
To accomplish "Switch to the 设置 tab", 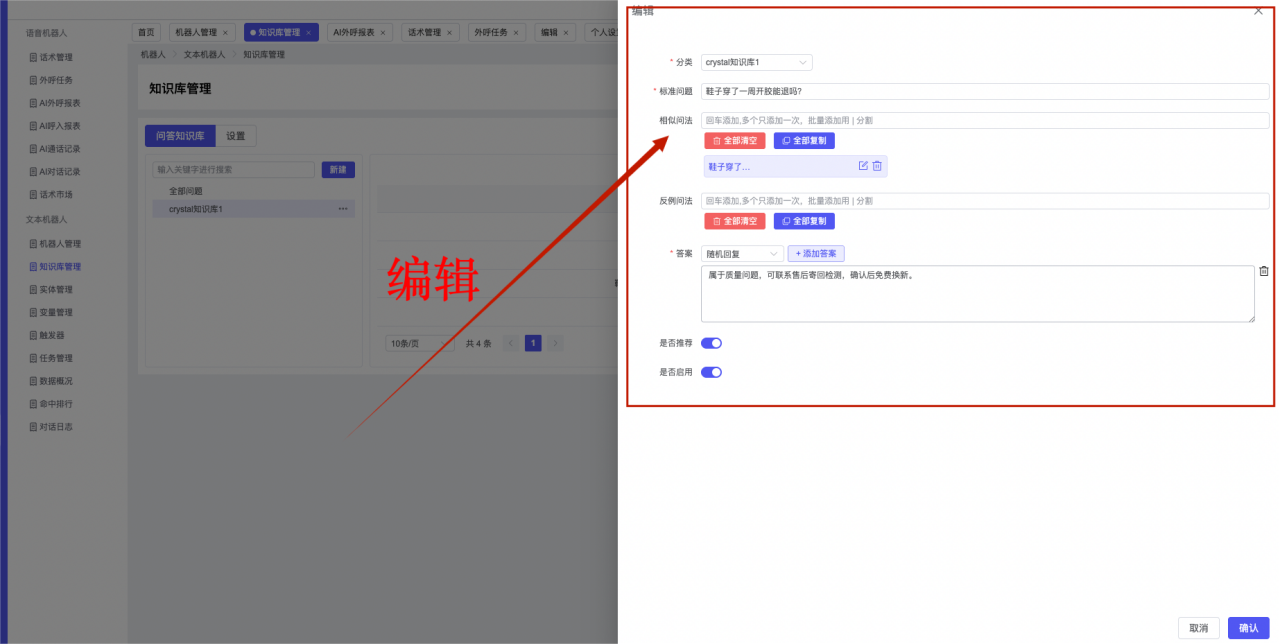I will coord(235,136).
